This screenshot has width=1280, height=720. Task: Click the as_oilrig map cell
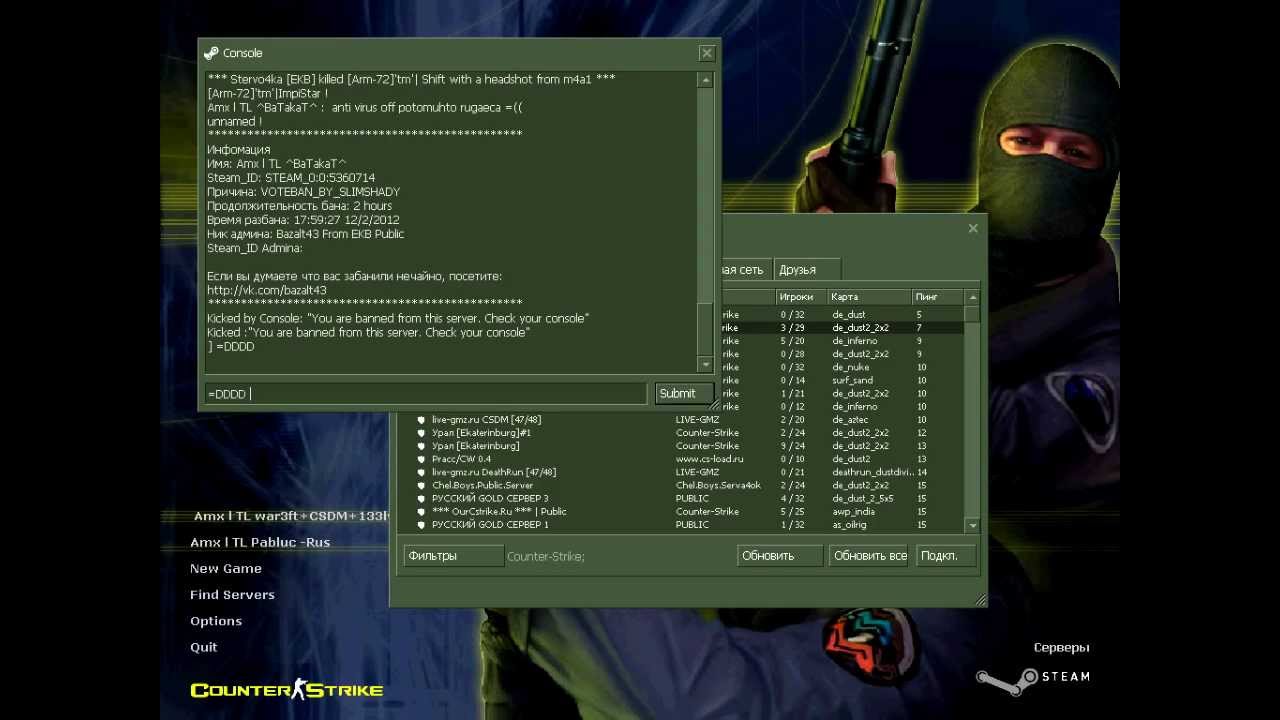click(849, 525)
